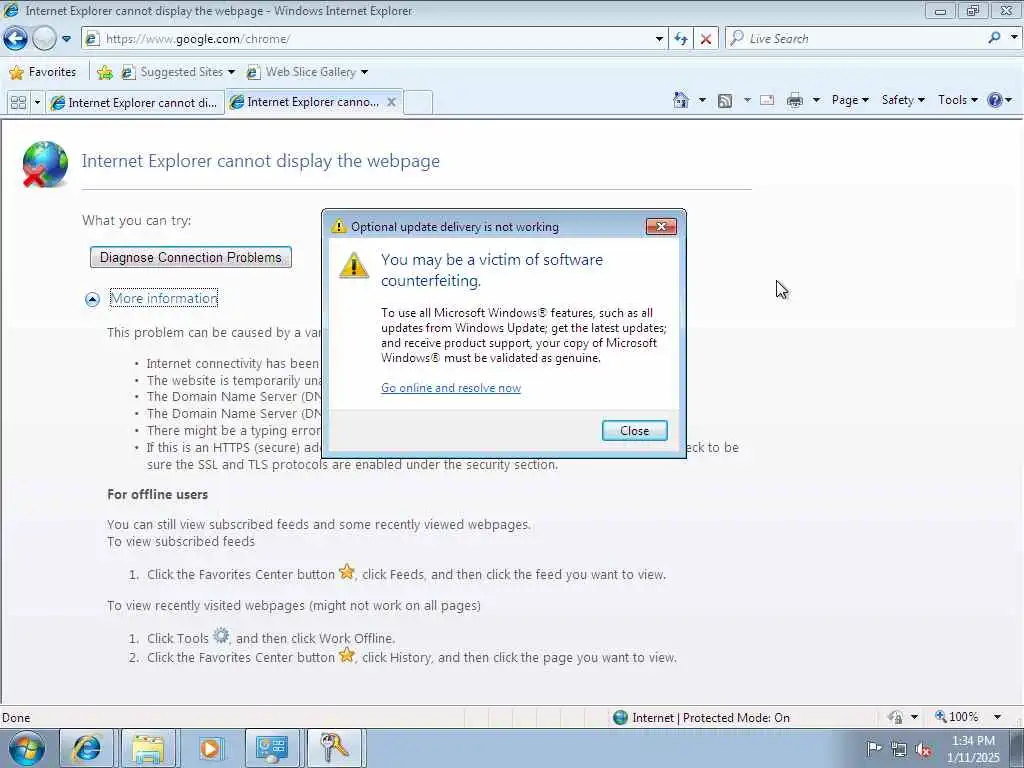
Task: Open Web Slice Gallery dropdown
Action: tap(307, 72)
